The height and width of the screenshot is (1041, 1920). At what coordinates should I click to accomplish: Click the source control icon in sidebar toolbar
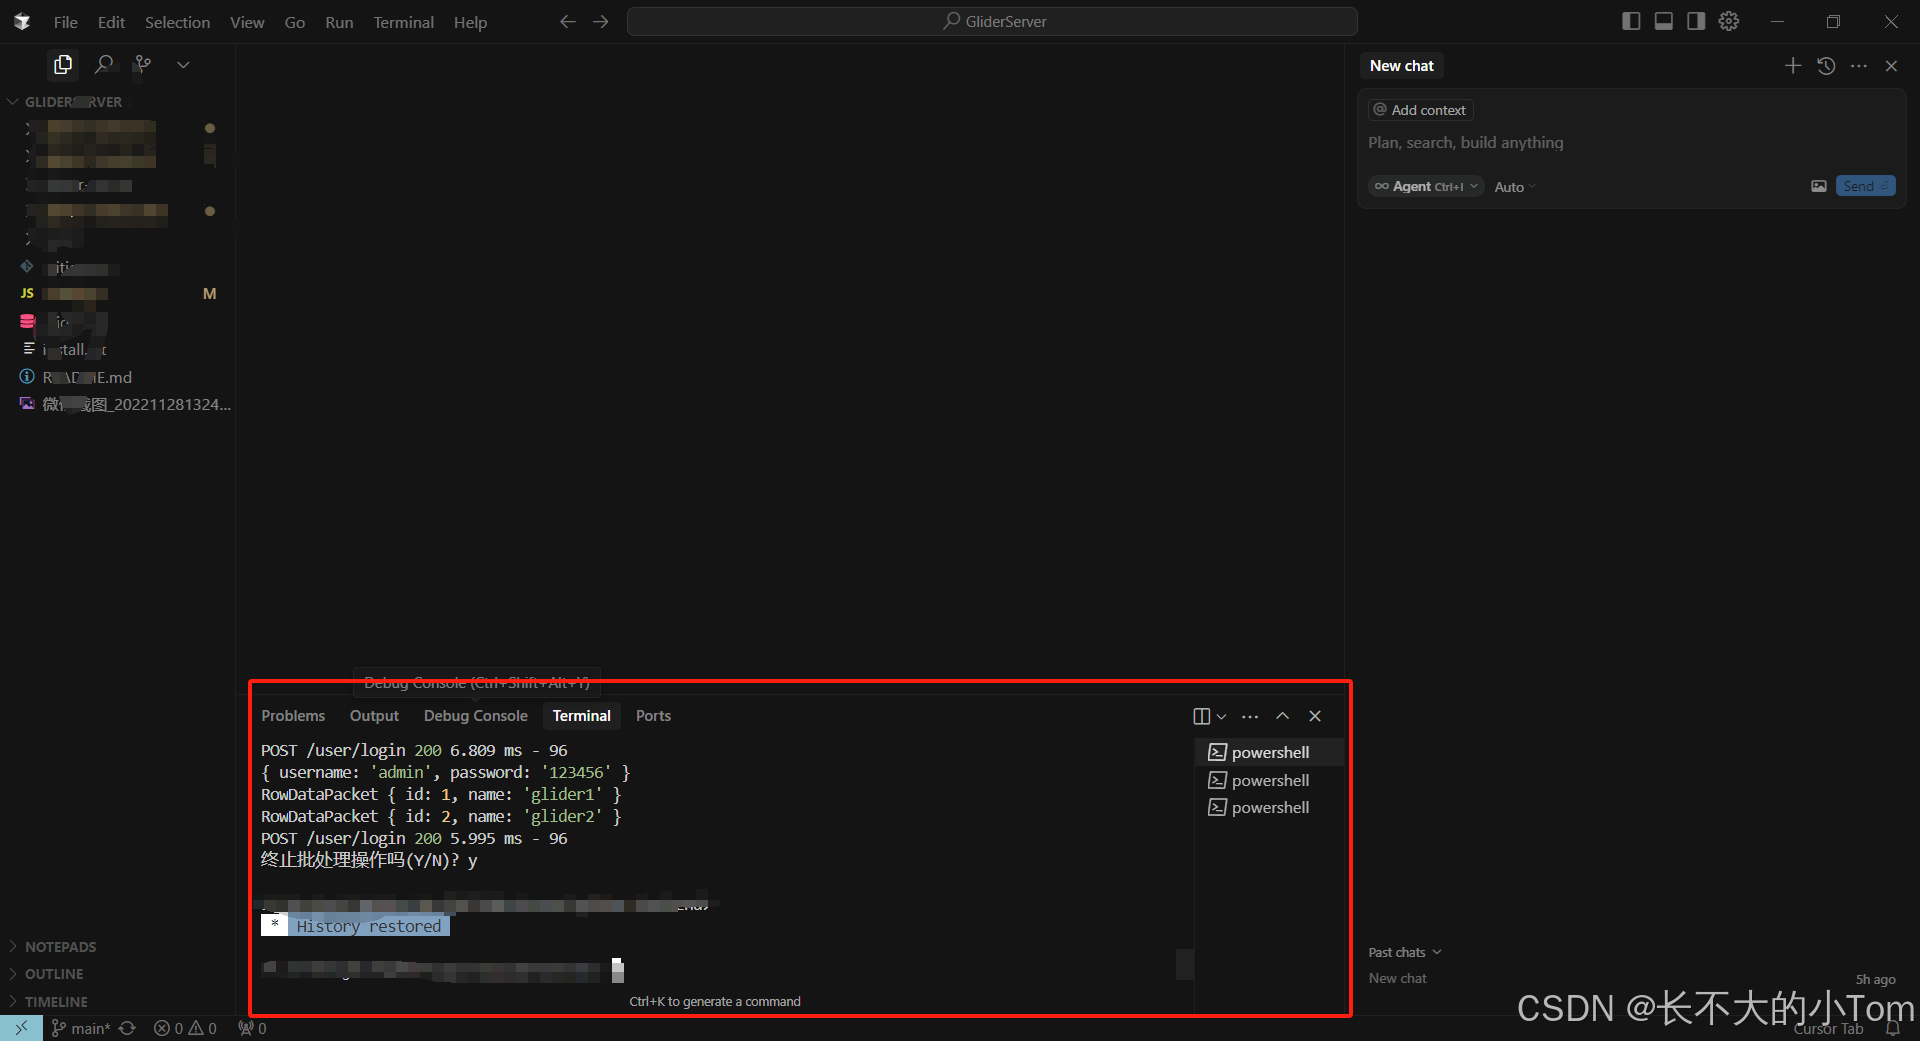point(142,64)
